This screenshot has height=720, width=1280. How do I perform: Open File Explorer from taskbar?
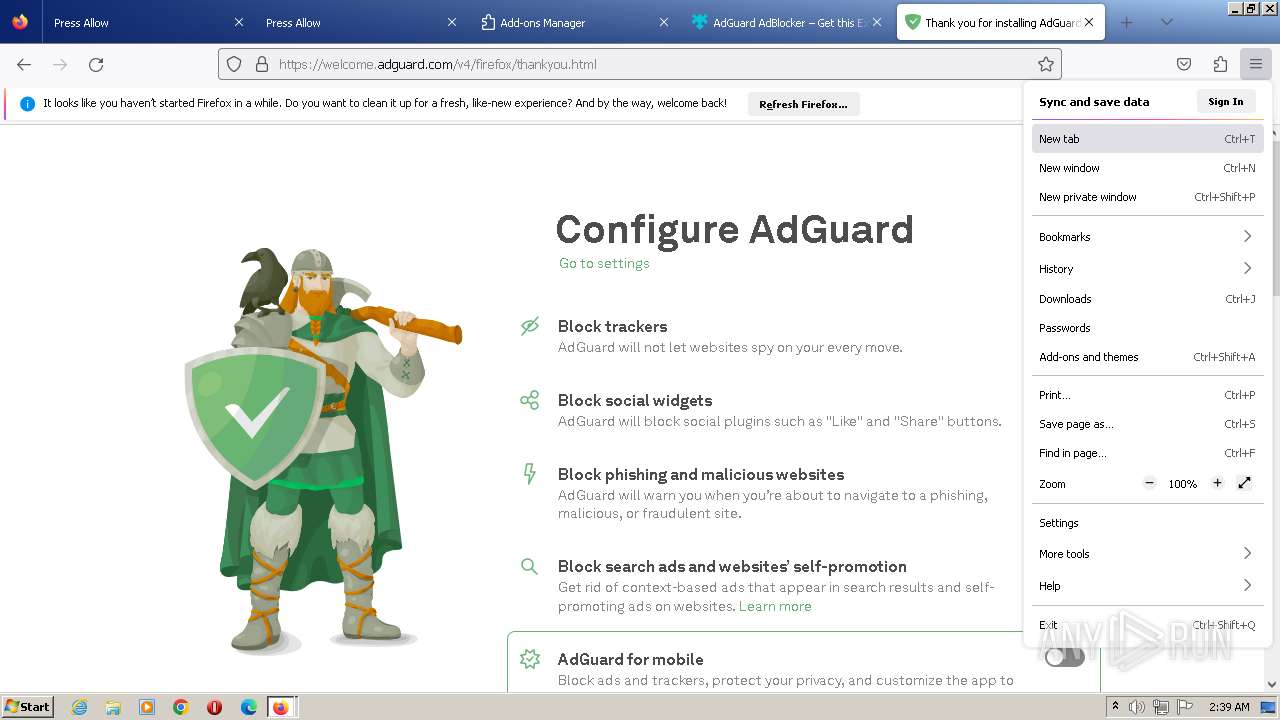113,707
